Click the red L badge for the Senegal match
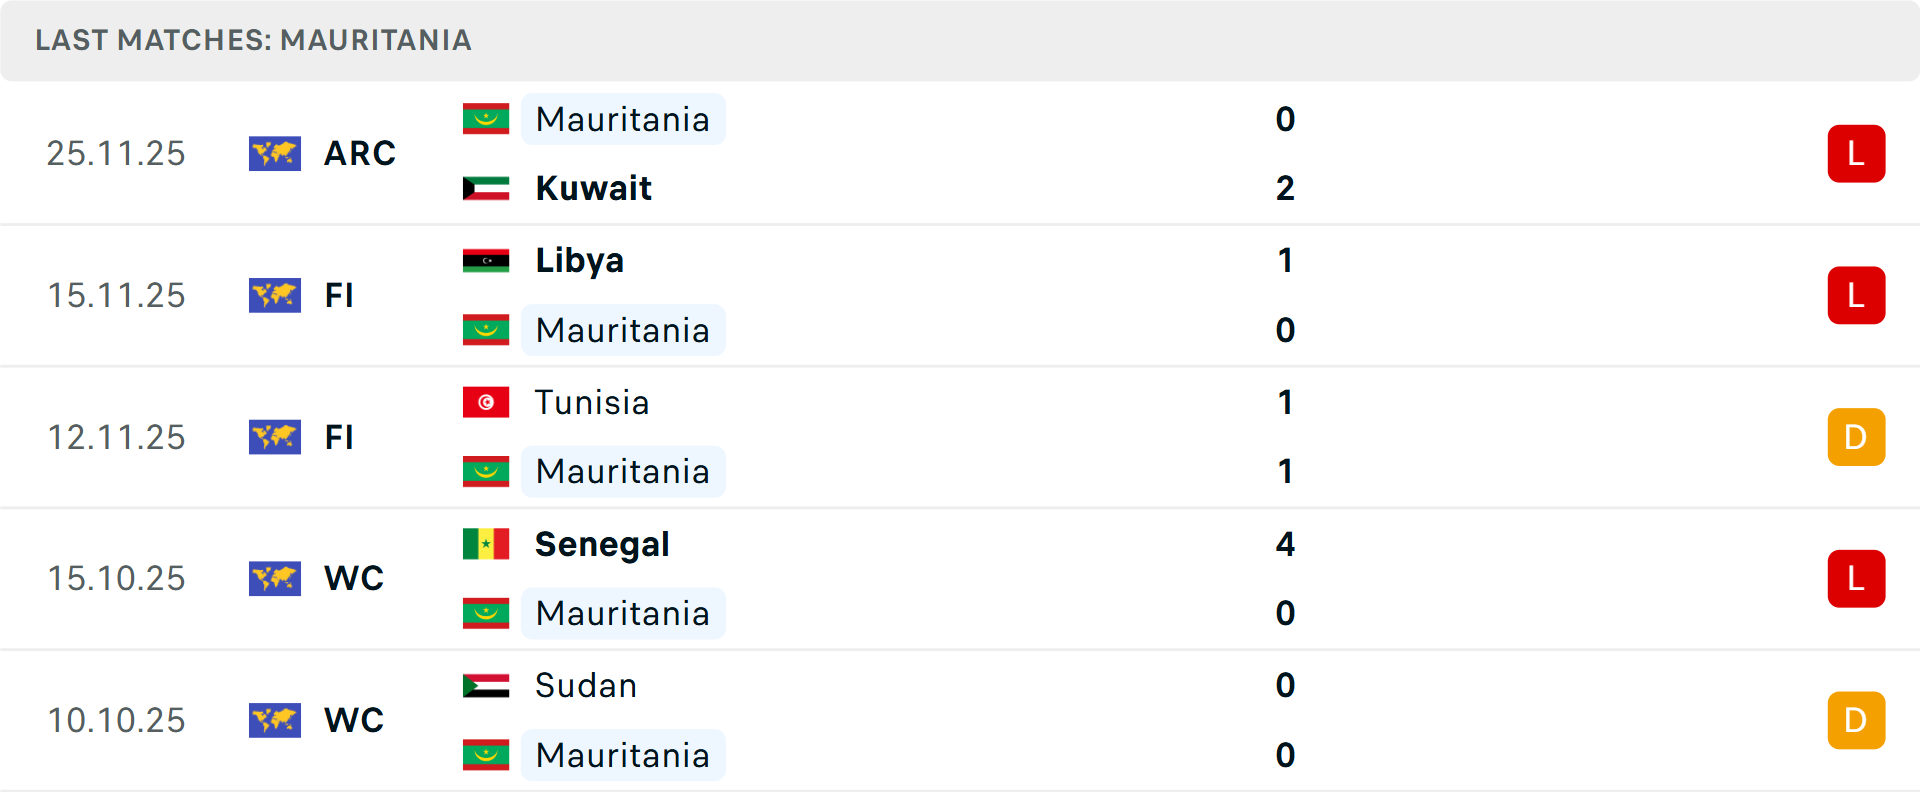1920x792 pixels. [x=1856, y=578]
